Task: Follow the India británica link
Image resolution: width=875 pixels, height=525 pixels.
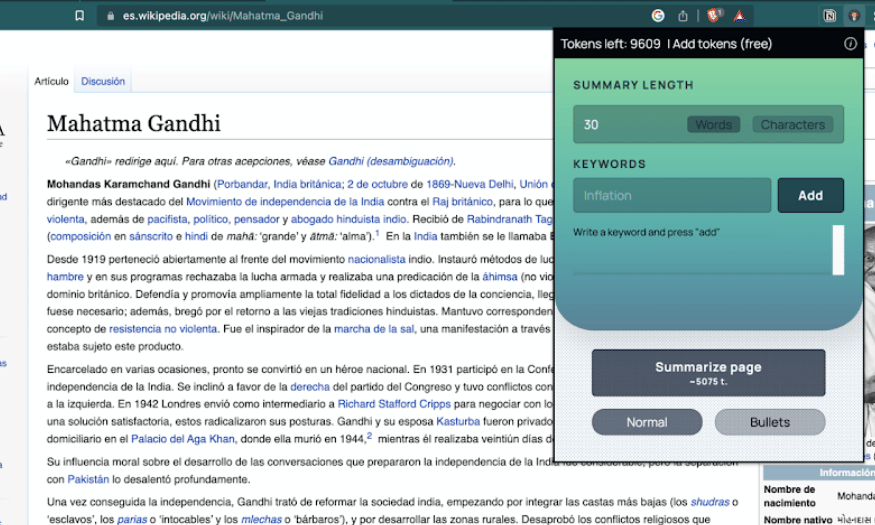Action: 307,184
